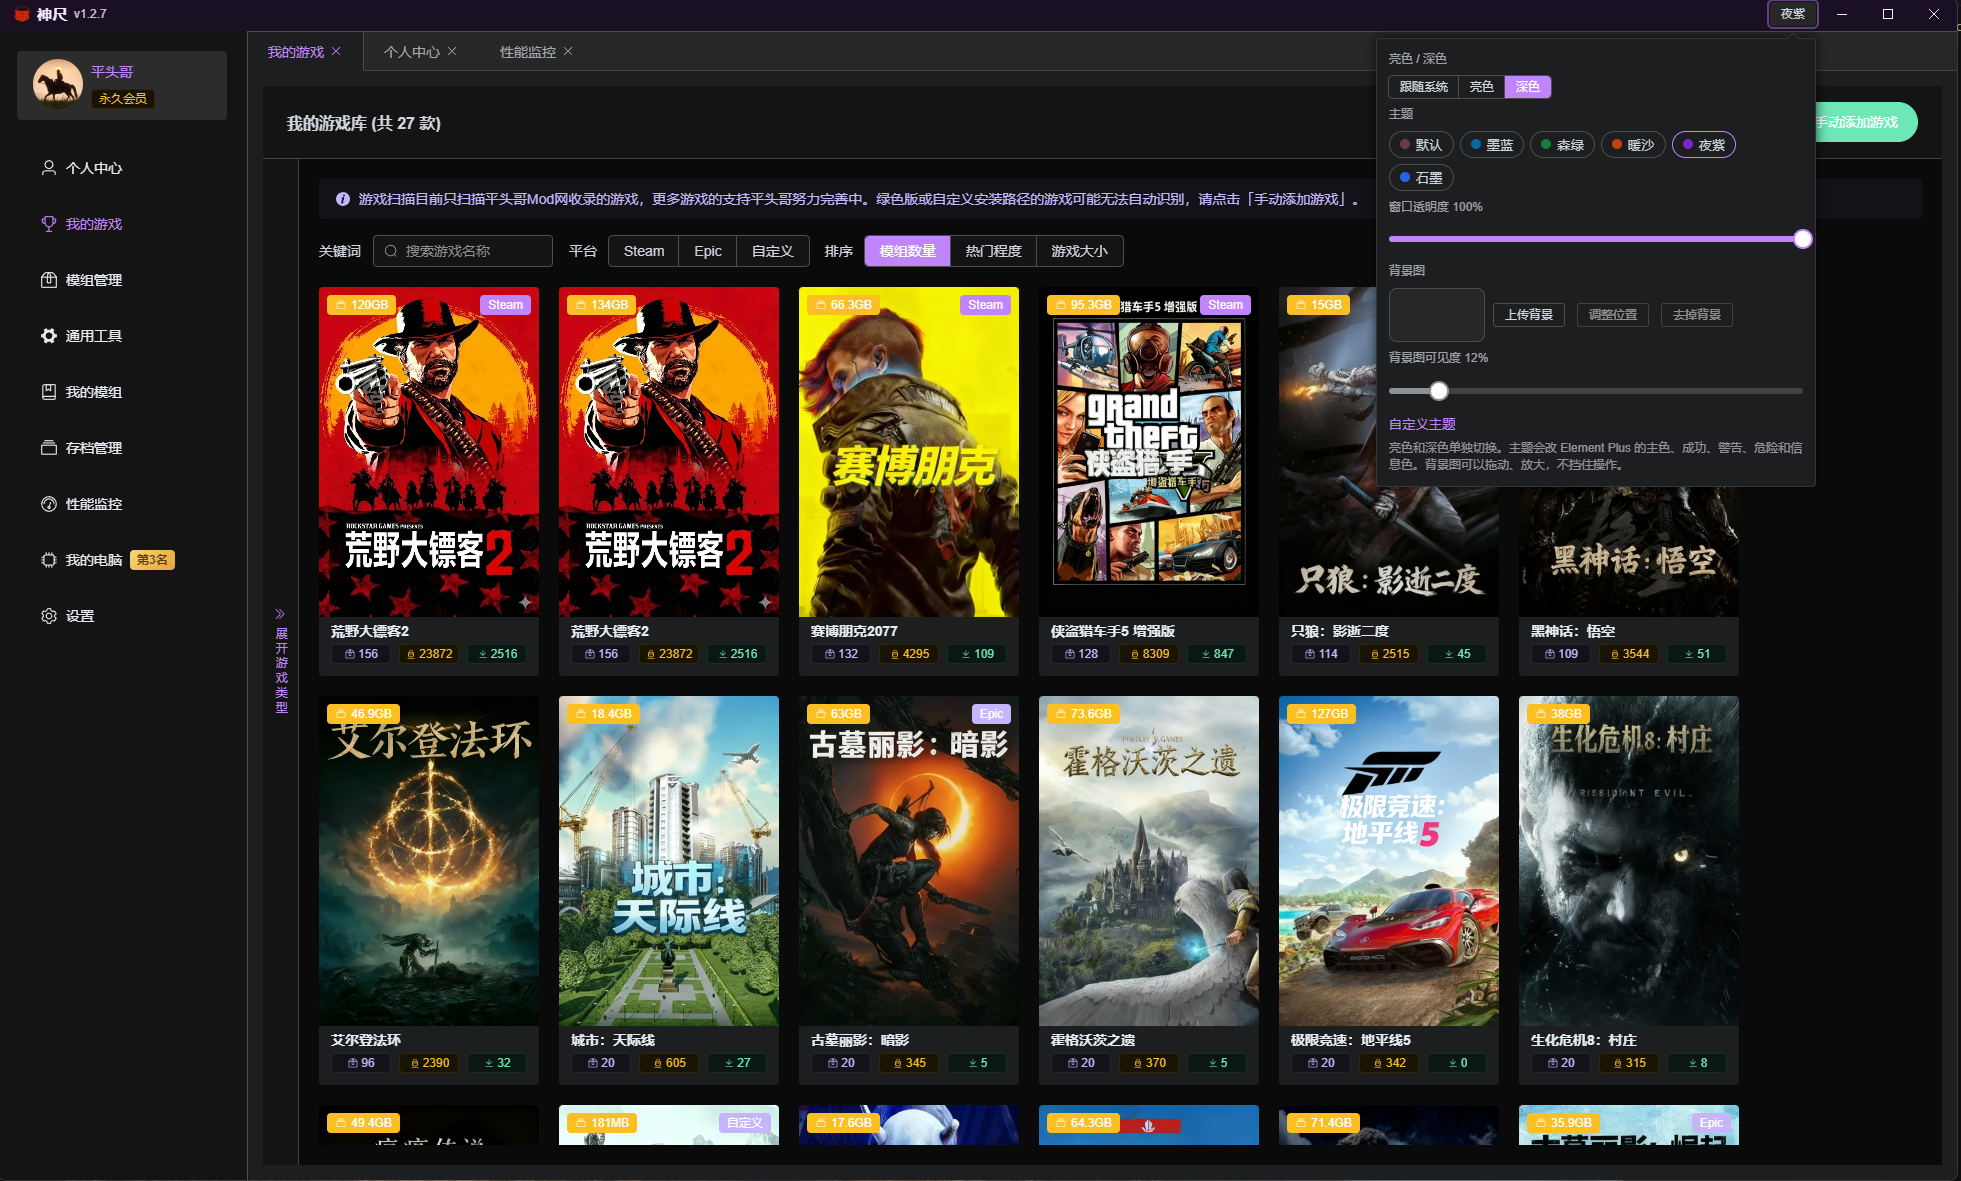Screen dimensions: 1961x1181
Task: Choose the 石墨 theme
Action: coord(1420,178)
